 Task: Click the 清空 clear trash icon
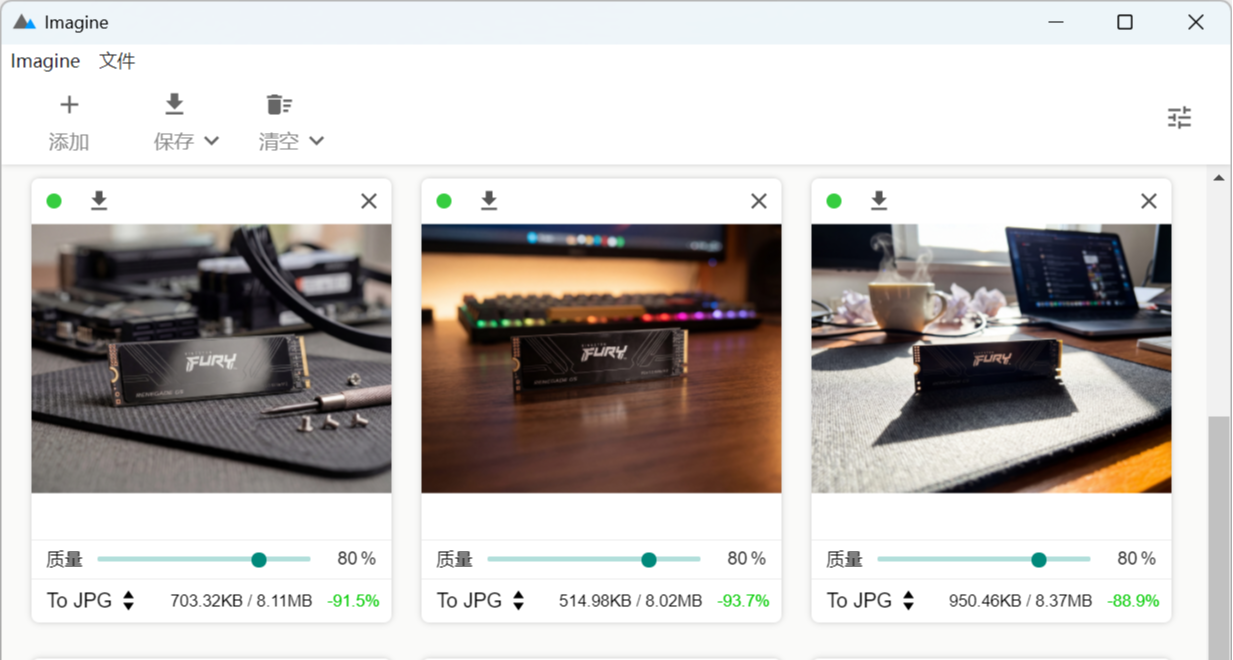[x=278, y=103]
